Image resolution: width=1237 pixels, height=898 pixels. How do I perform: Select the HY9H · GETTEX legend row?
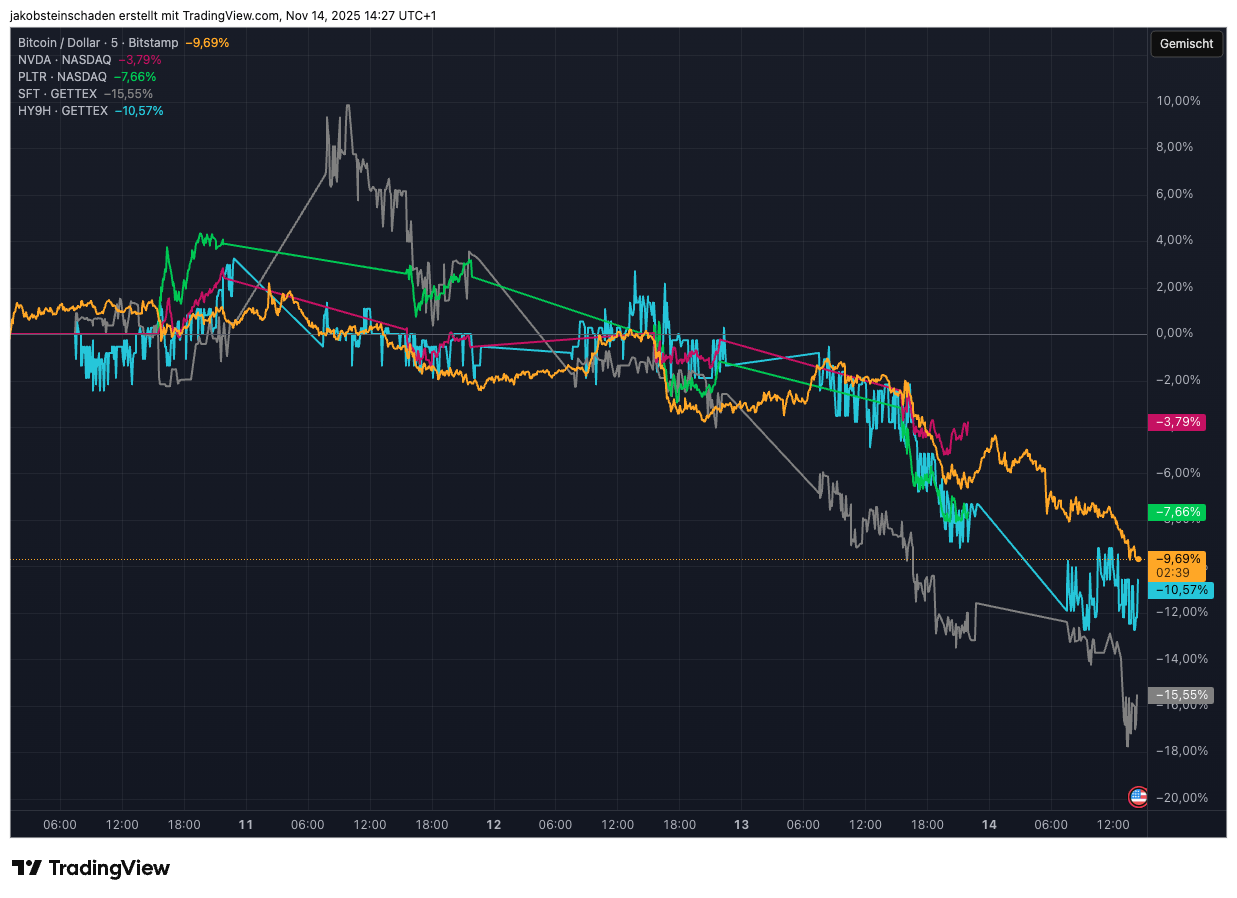[x=90, y=111]
